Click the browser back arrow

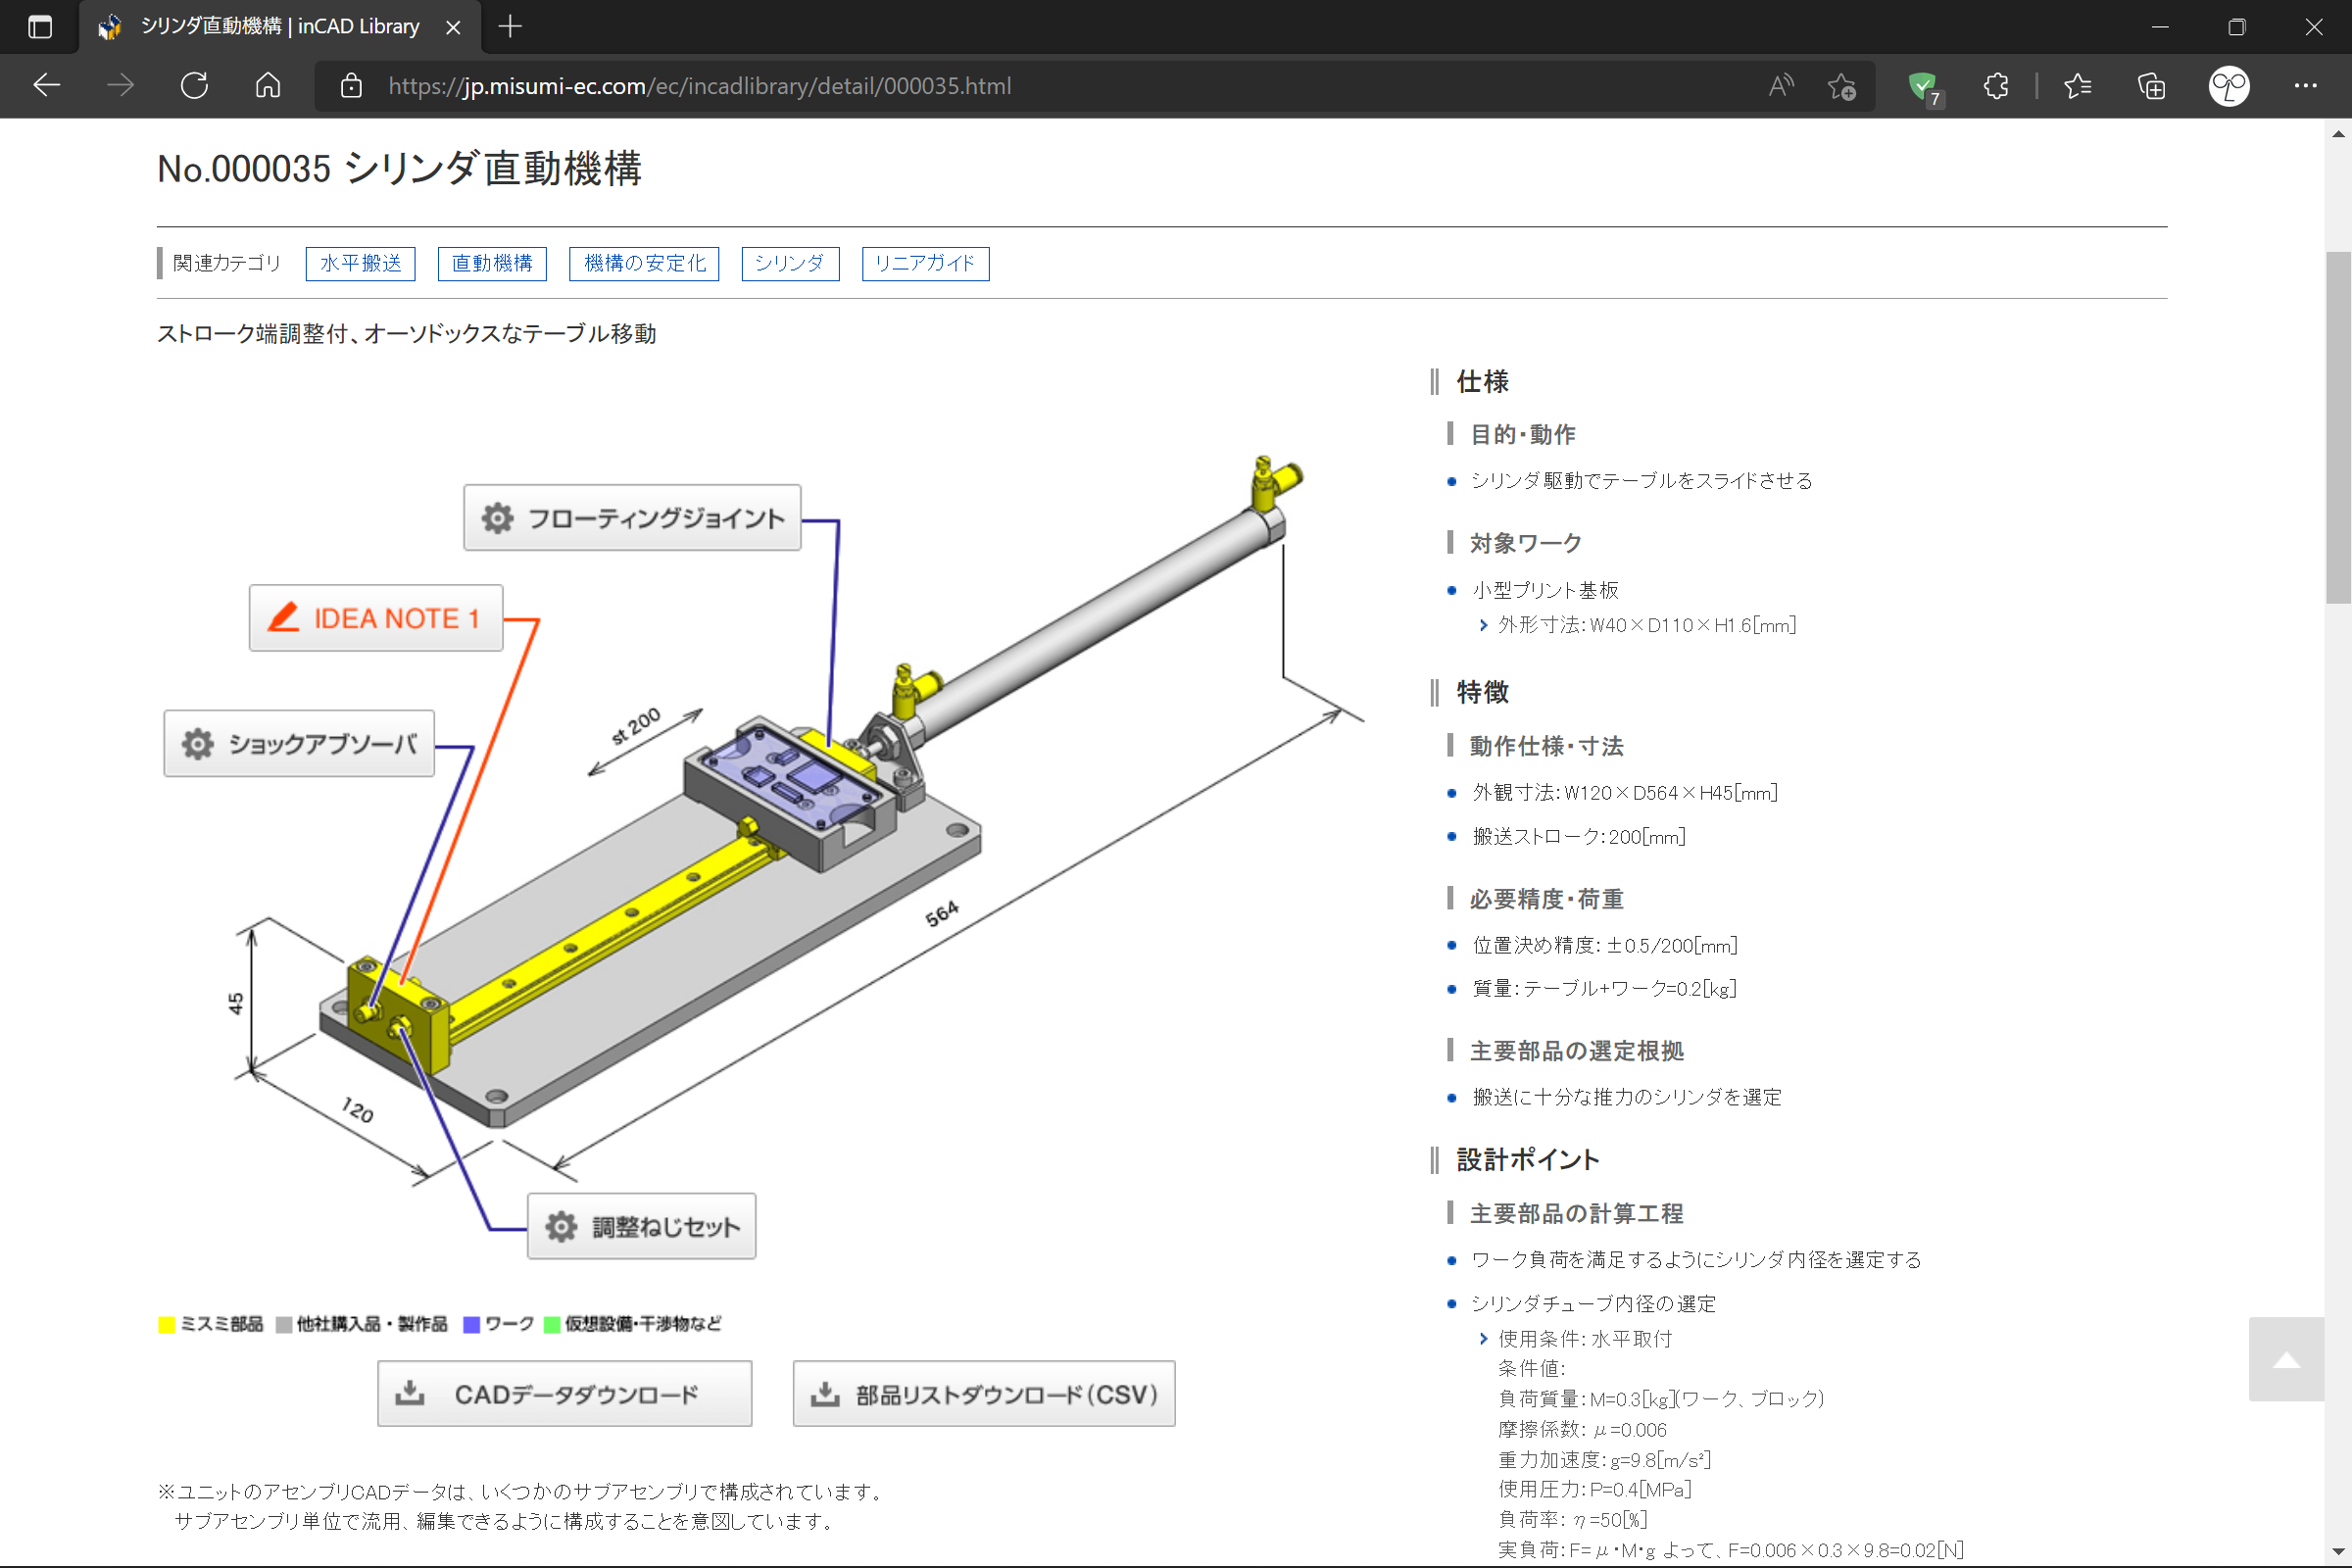[x=47, y=86]
